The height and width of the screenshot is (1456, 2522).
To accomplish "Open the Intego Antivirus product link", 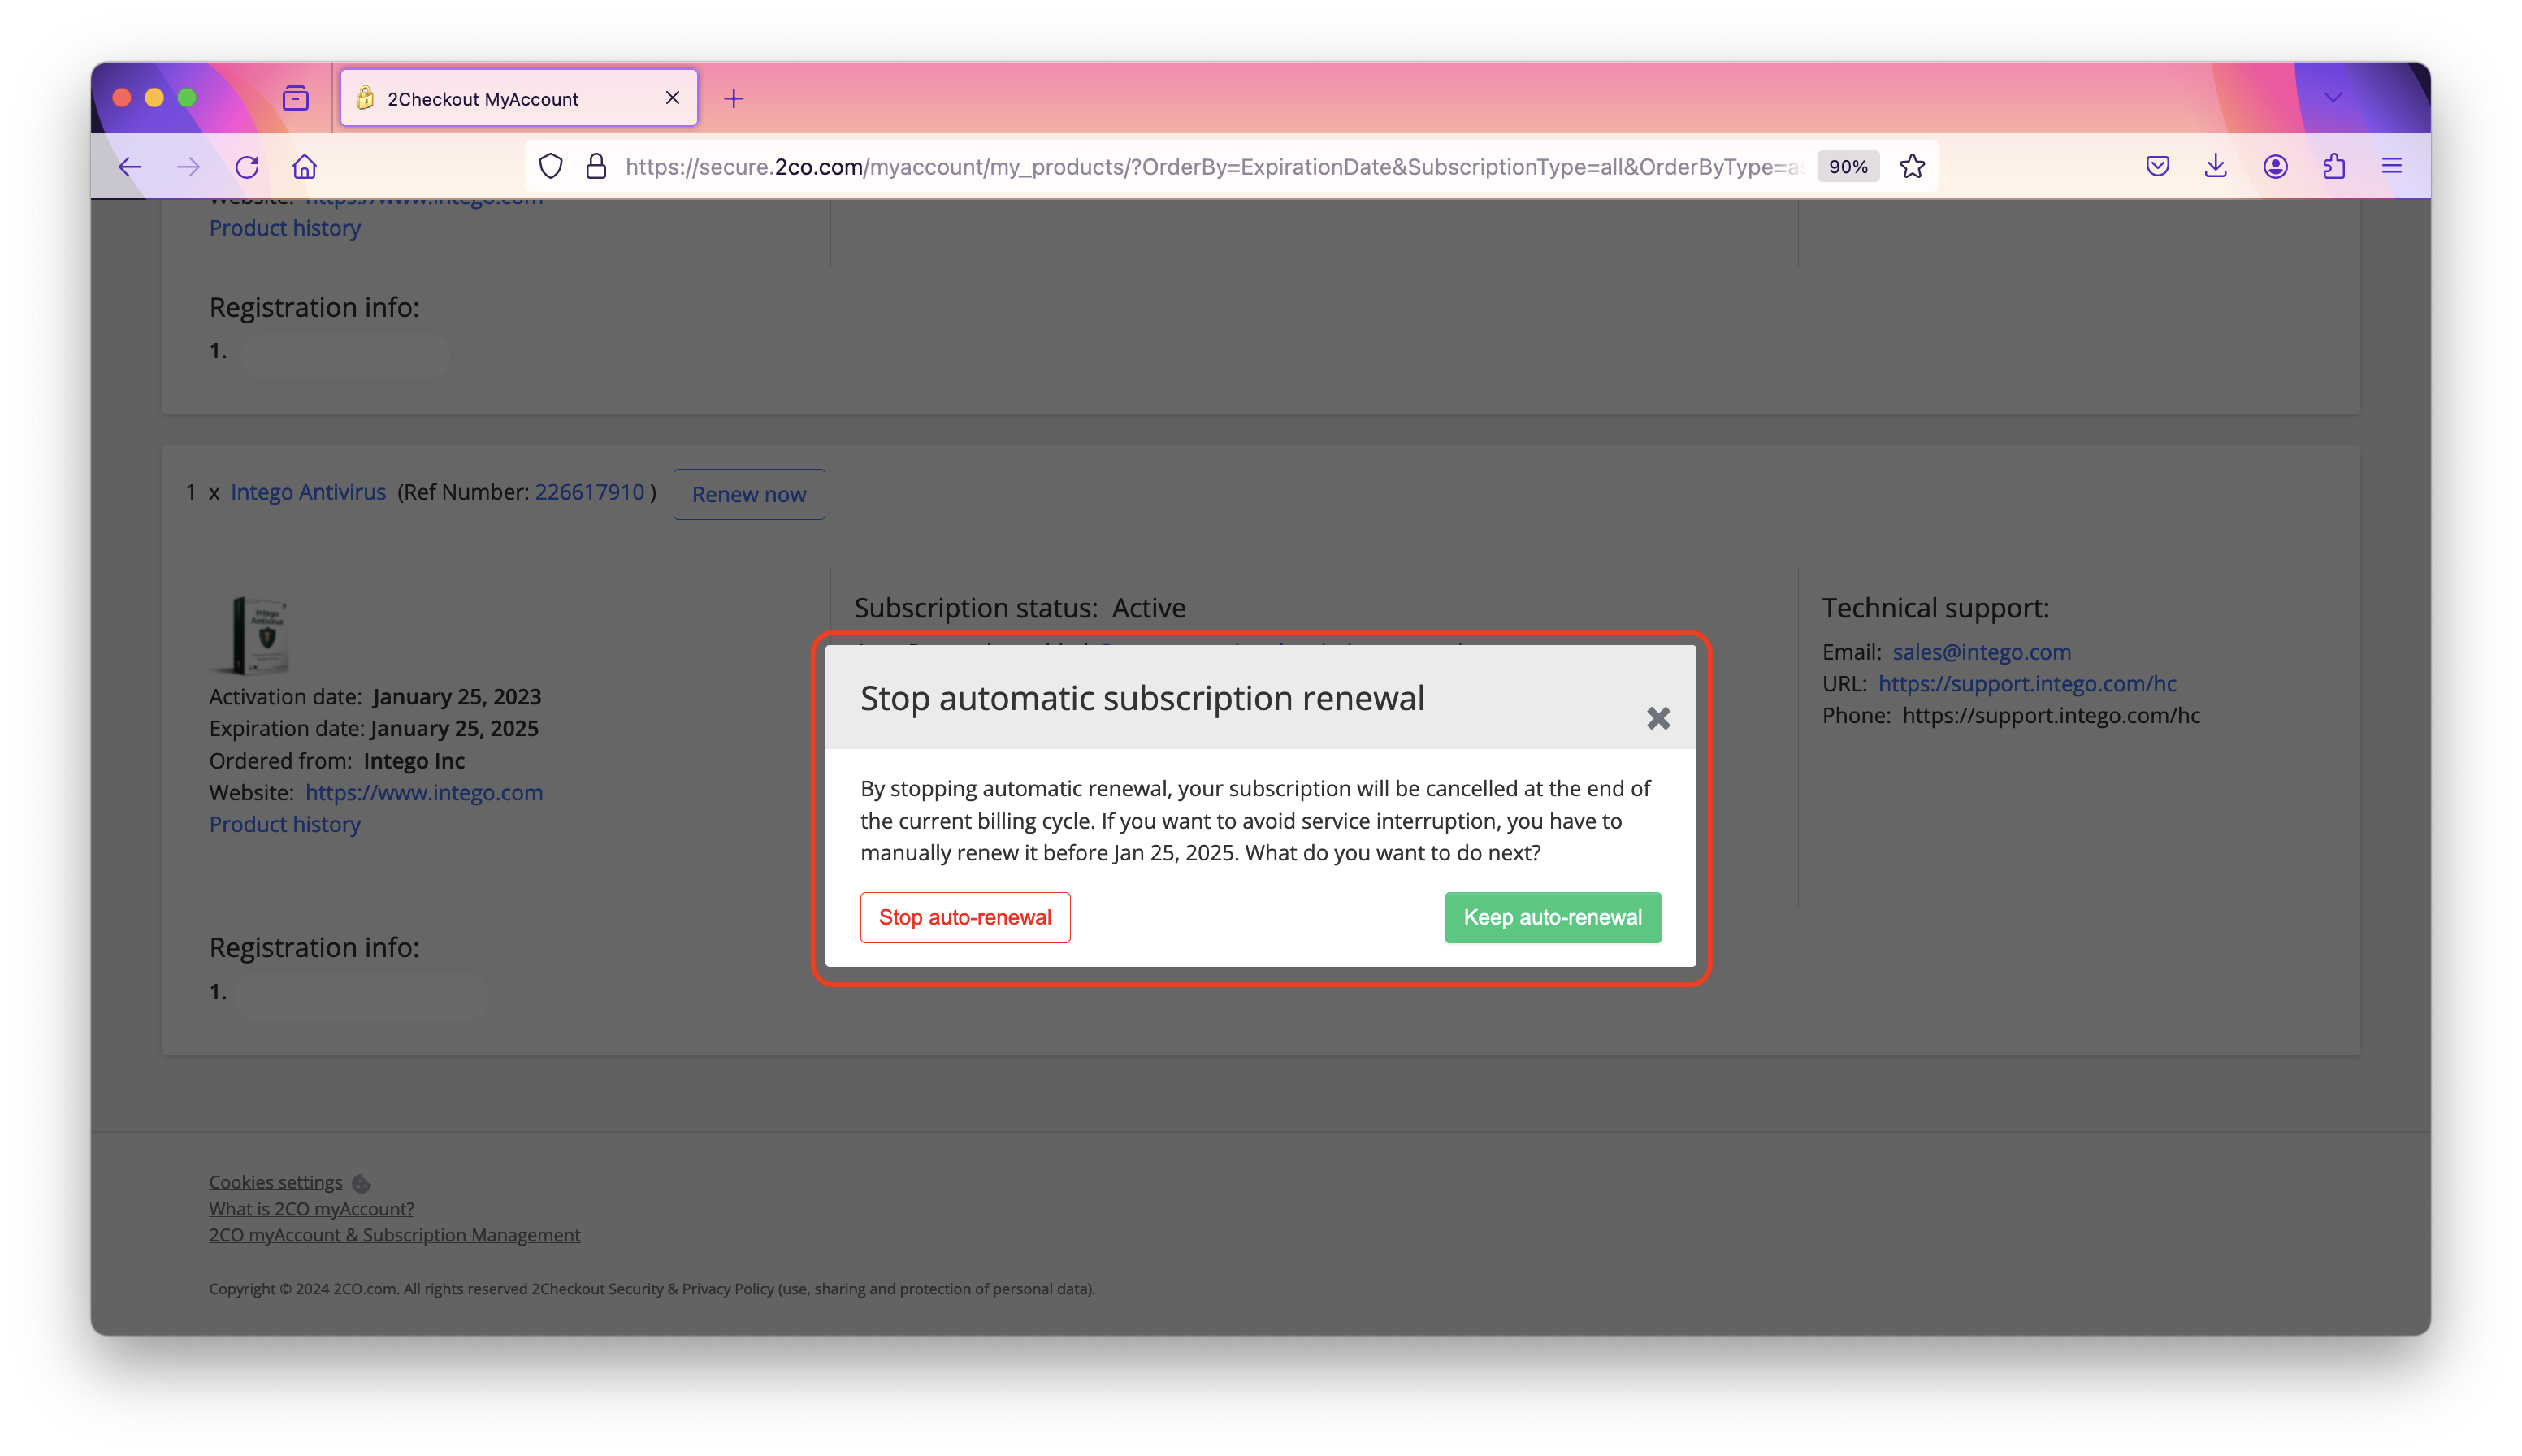I will click(308, 492).
